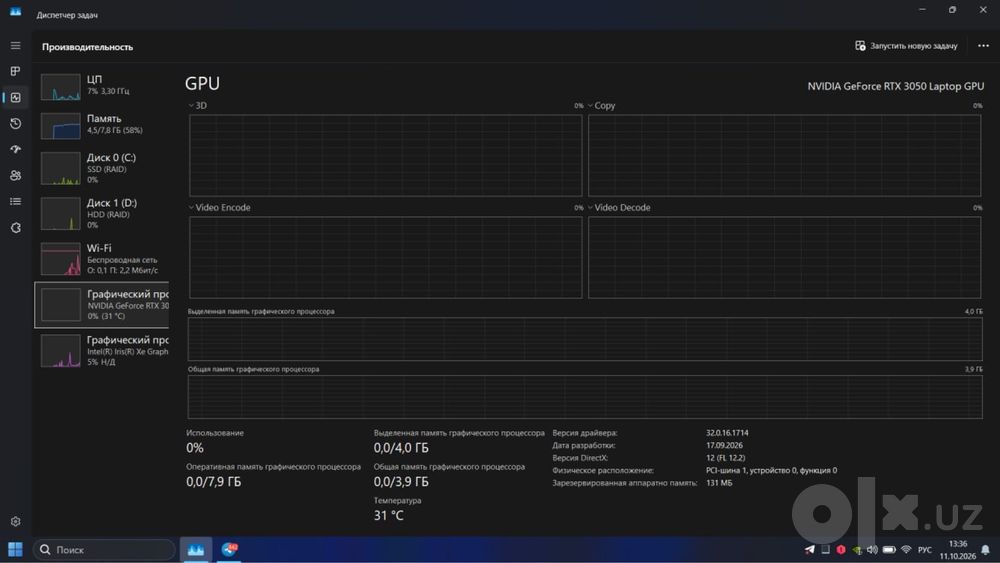Click the reserved memory value 131 МБ
This screenshot has height=563, width=1000.
pyautogui.click(x=719, y=483)
